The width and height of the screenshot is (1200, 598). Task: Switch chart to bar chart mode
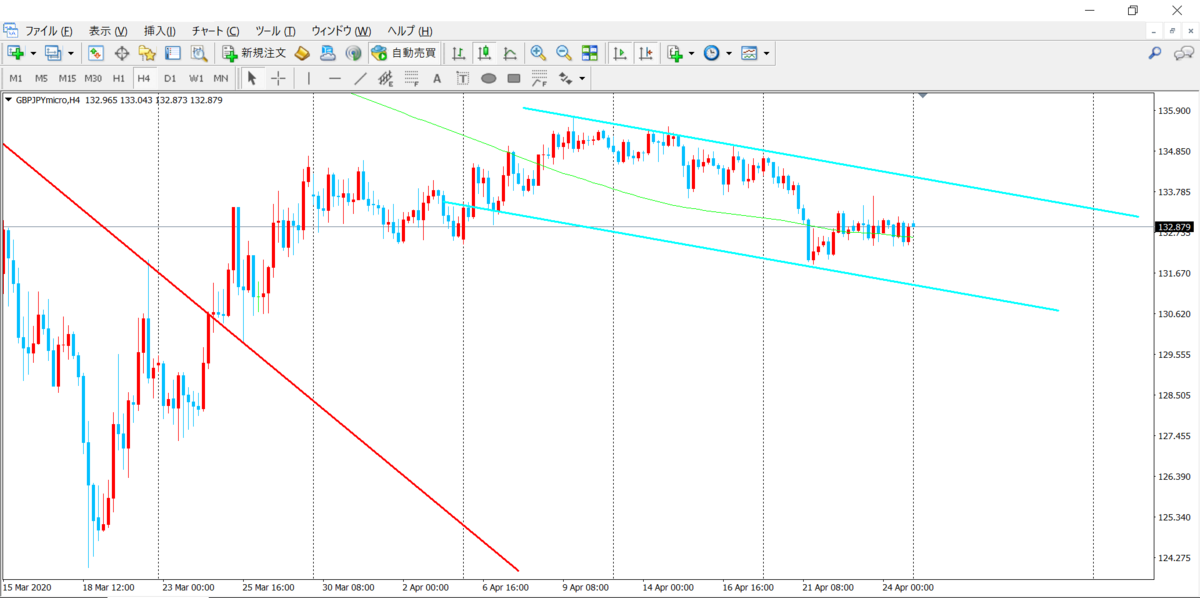(459, 53)
